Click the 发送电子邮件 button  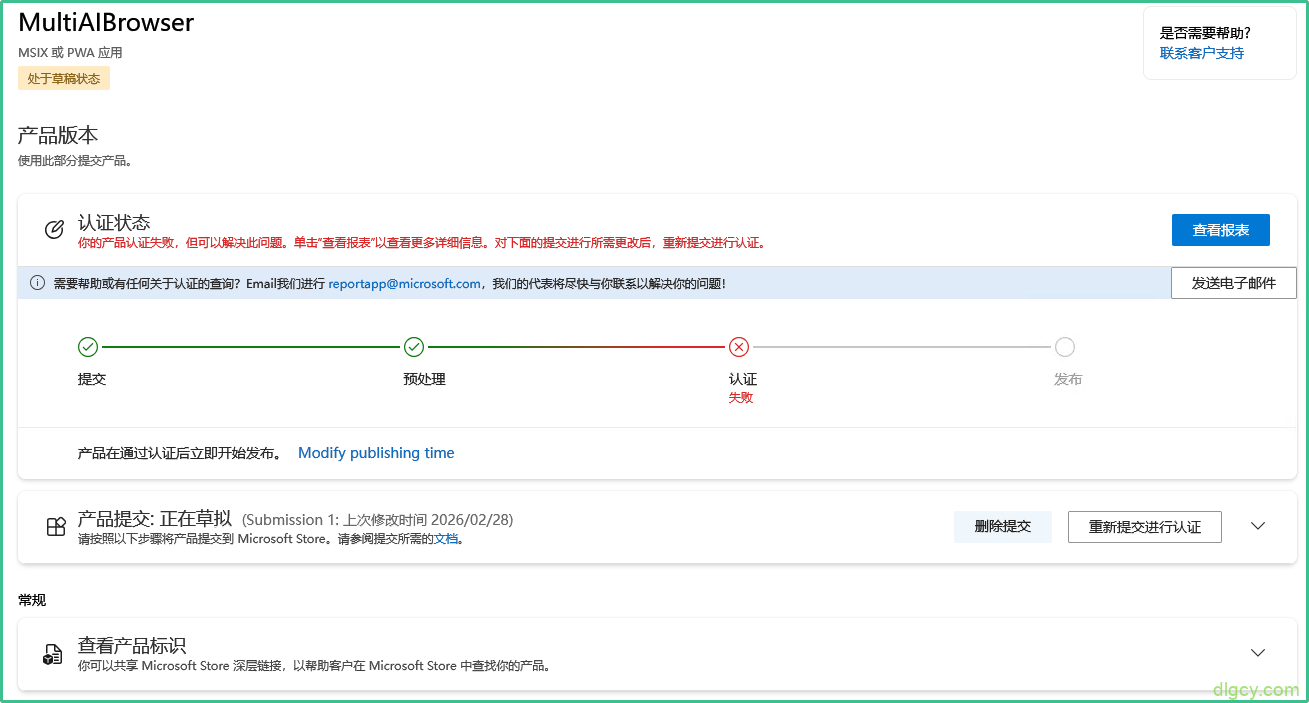[1233, 283]
